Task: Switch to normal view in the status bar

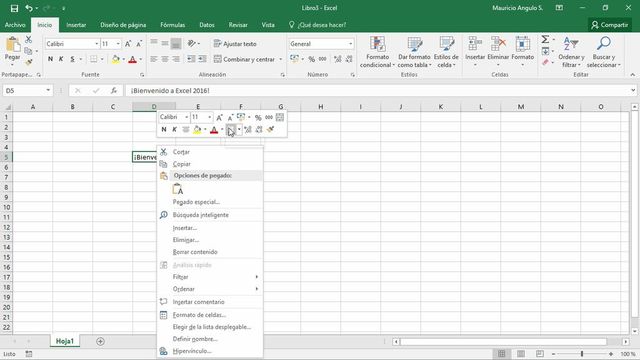Action: tap(502, 354)
